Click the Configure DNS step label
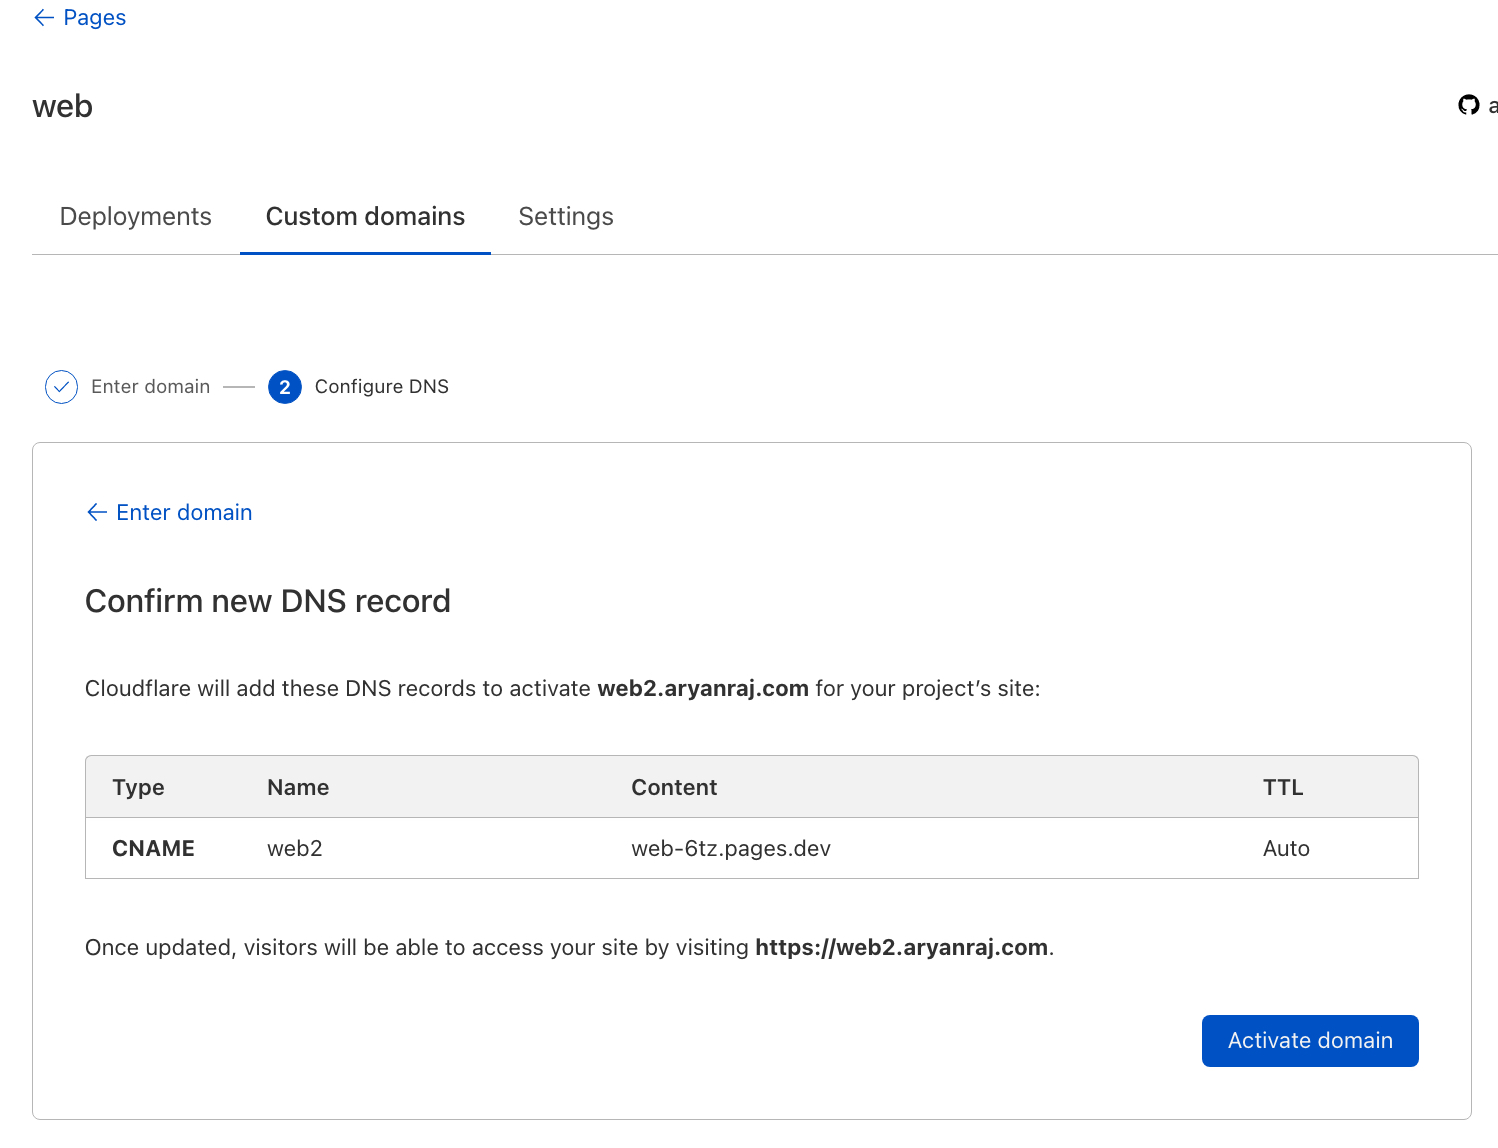 click(x=382, y=387)
